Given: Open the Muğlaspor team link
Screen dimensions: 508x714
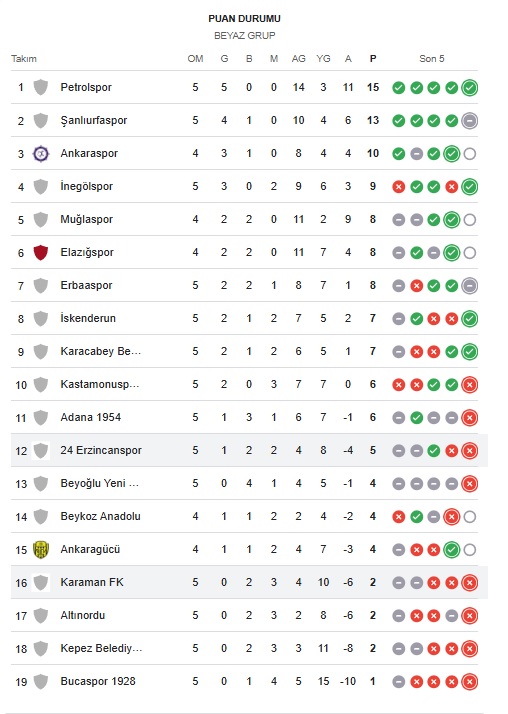Looking at the screenshot, I should tap(86, 219).
